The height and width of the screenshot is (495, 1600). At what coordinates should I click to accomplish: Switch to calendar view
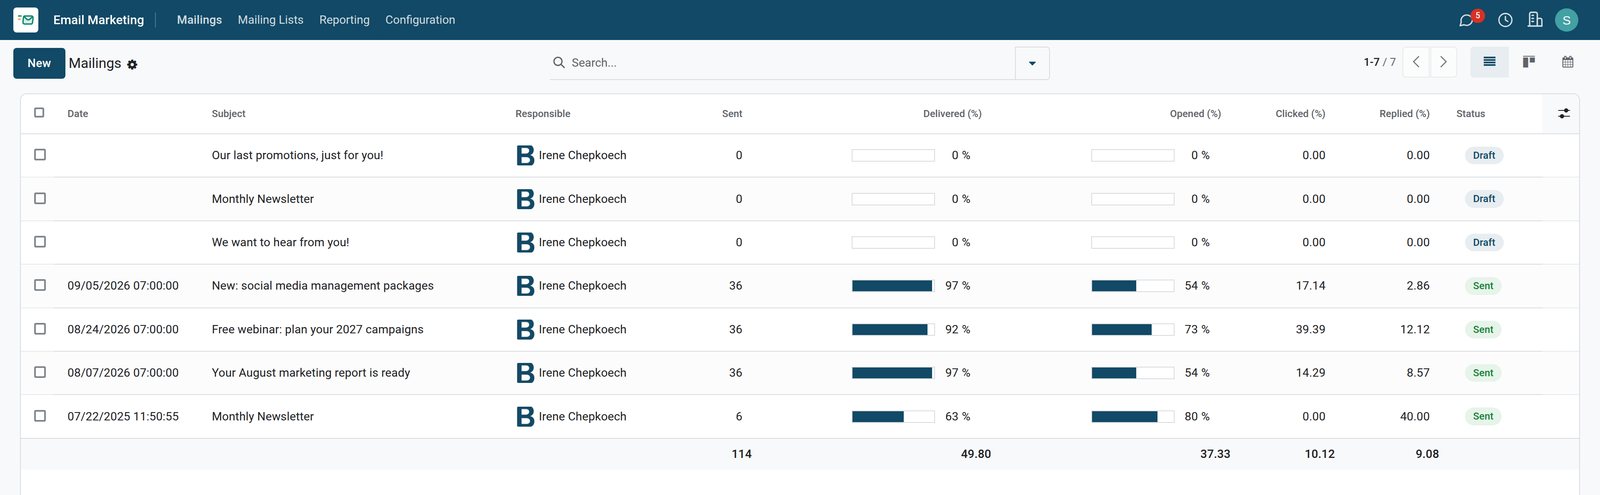pyautogui.click(x=1567, y=62)
